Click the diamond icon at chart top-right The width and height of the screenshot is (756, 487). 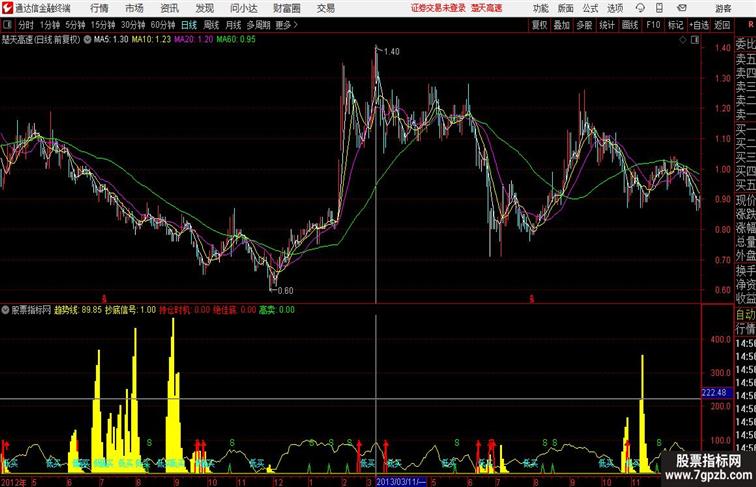683,40
